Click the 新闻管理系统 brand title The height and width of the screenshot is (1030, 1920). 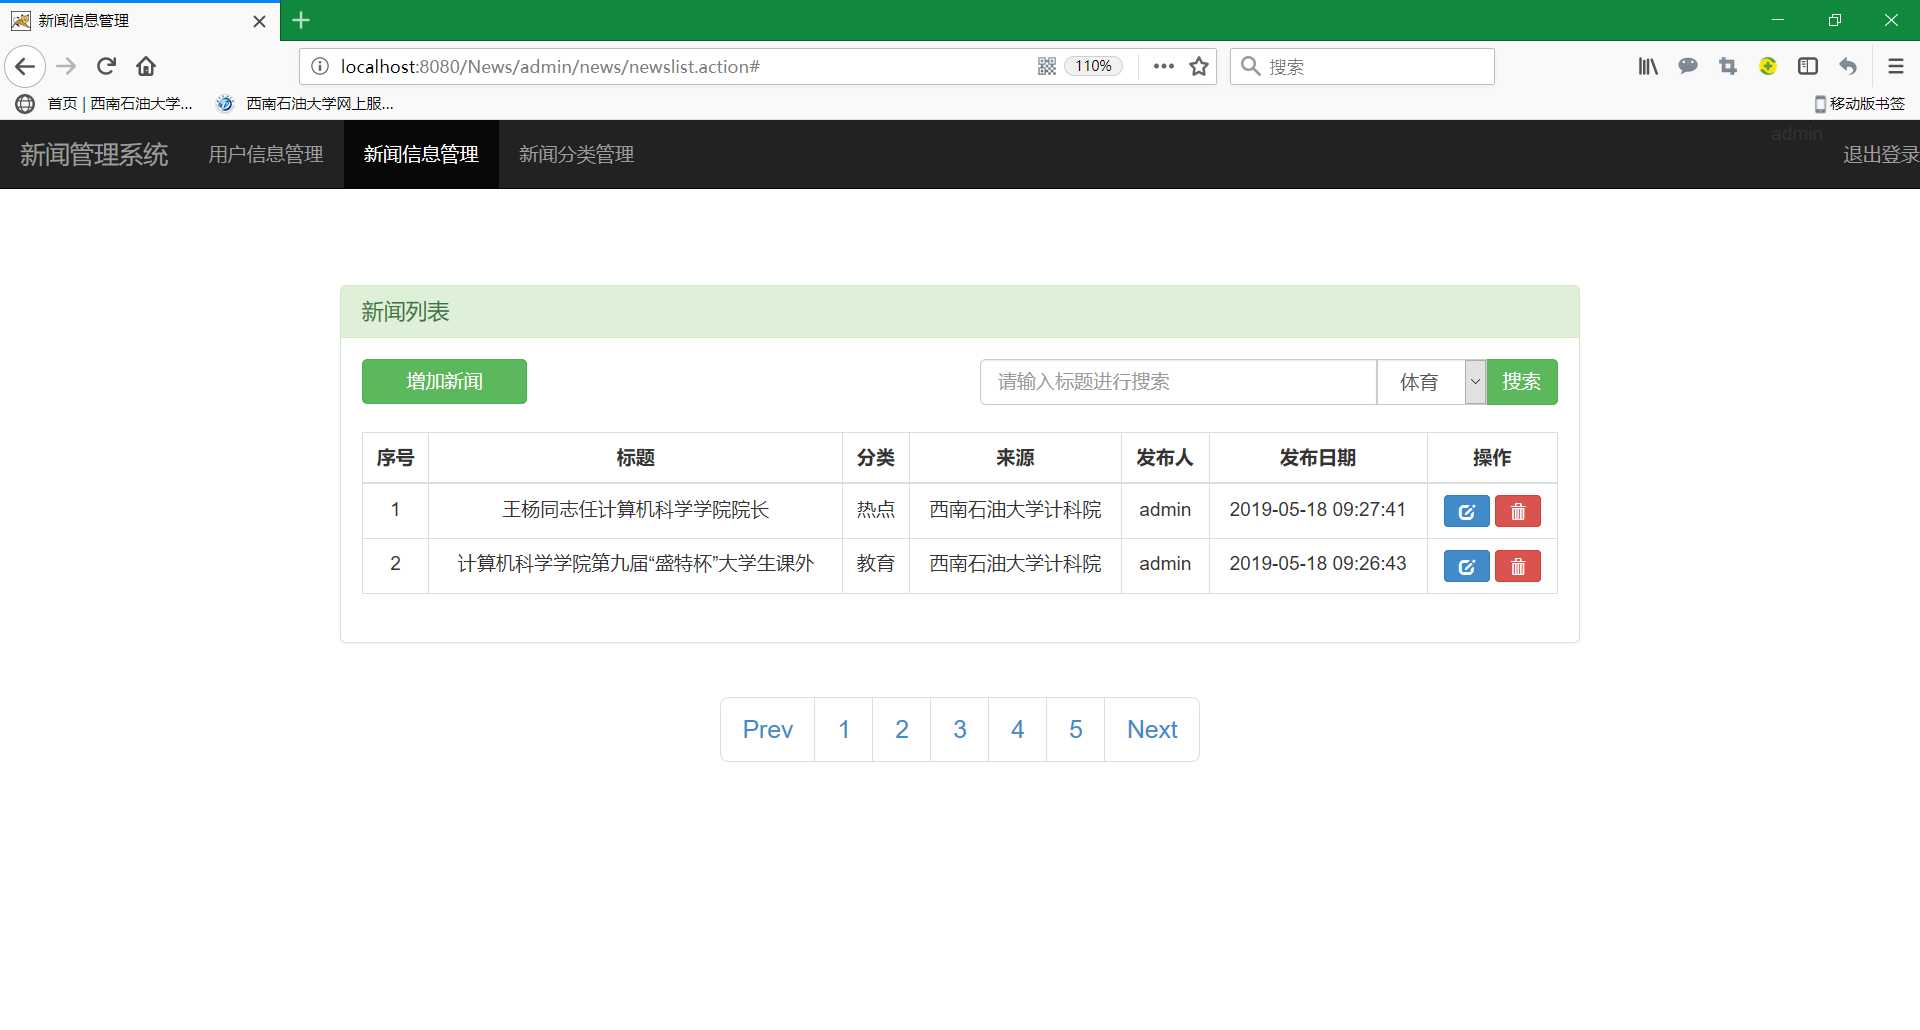(94, 155)
